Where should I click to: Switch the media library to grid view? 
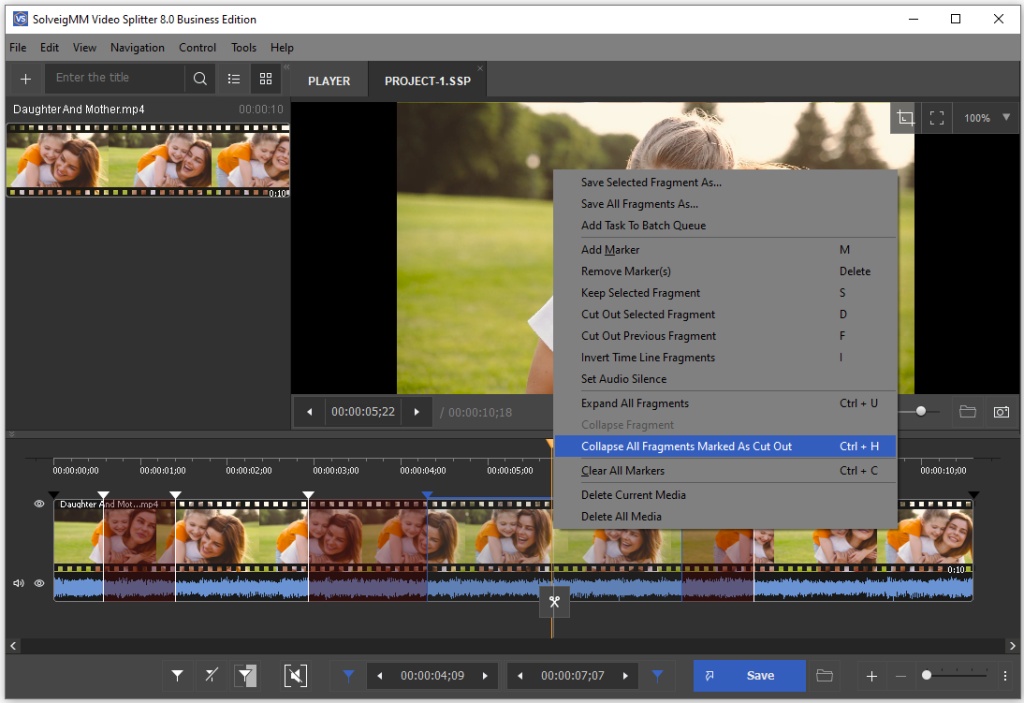pos(265,78)
